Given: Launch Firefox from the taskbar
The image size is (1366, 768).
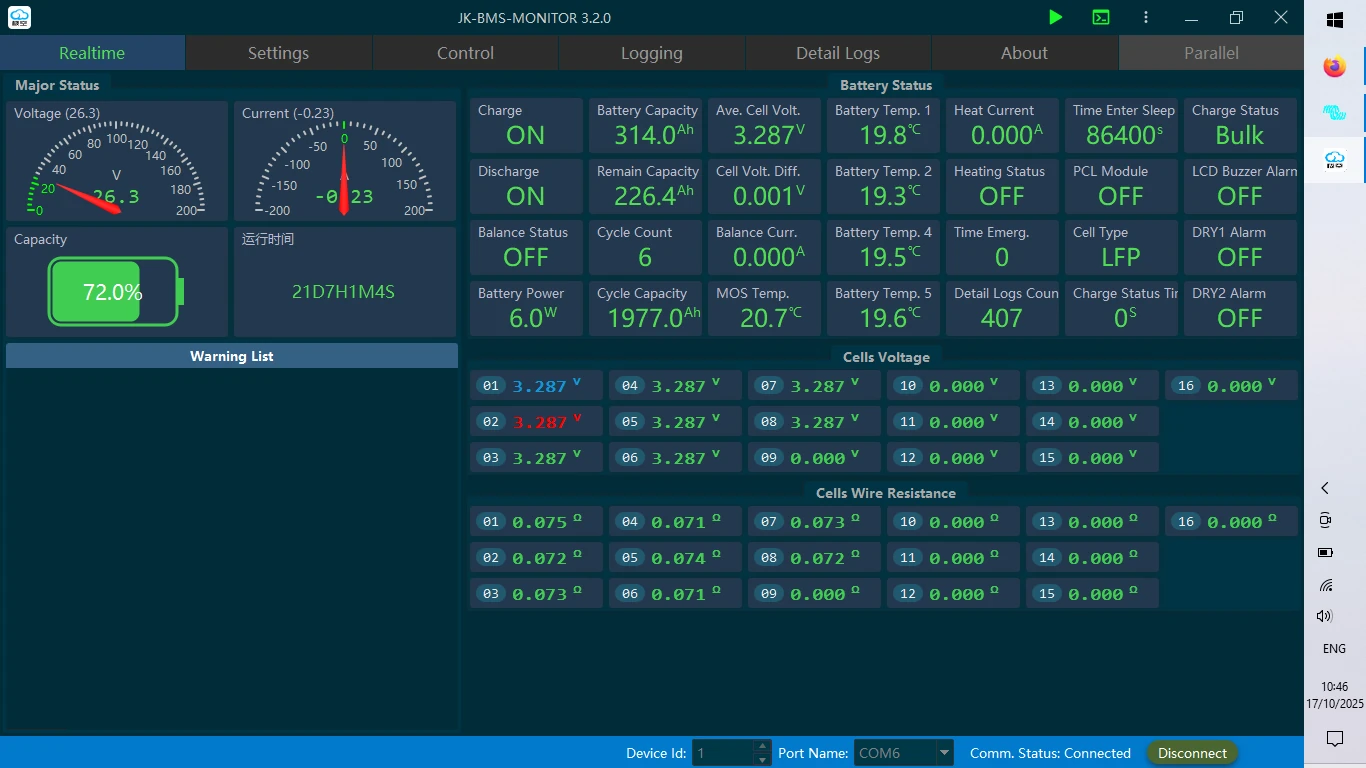Looking at the screenshot, I should [1335, 67].
